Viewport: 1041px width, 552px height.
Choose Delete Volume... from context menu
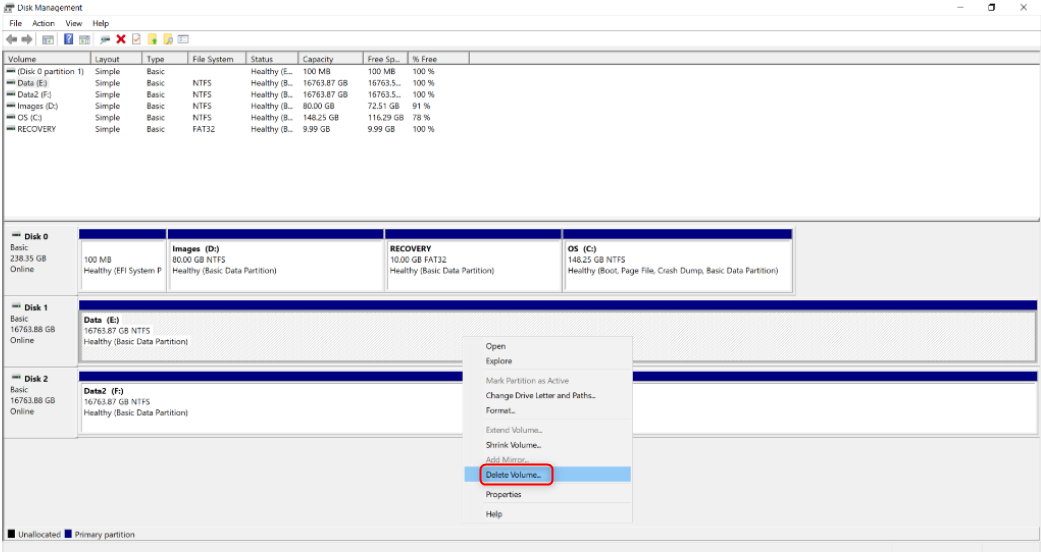[513, 474]
